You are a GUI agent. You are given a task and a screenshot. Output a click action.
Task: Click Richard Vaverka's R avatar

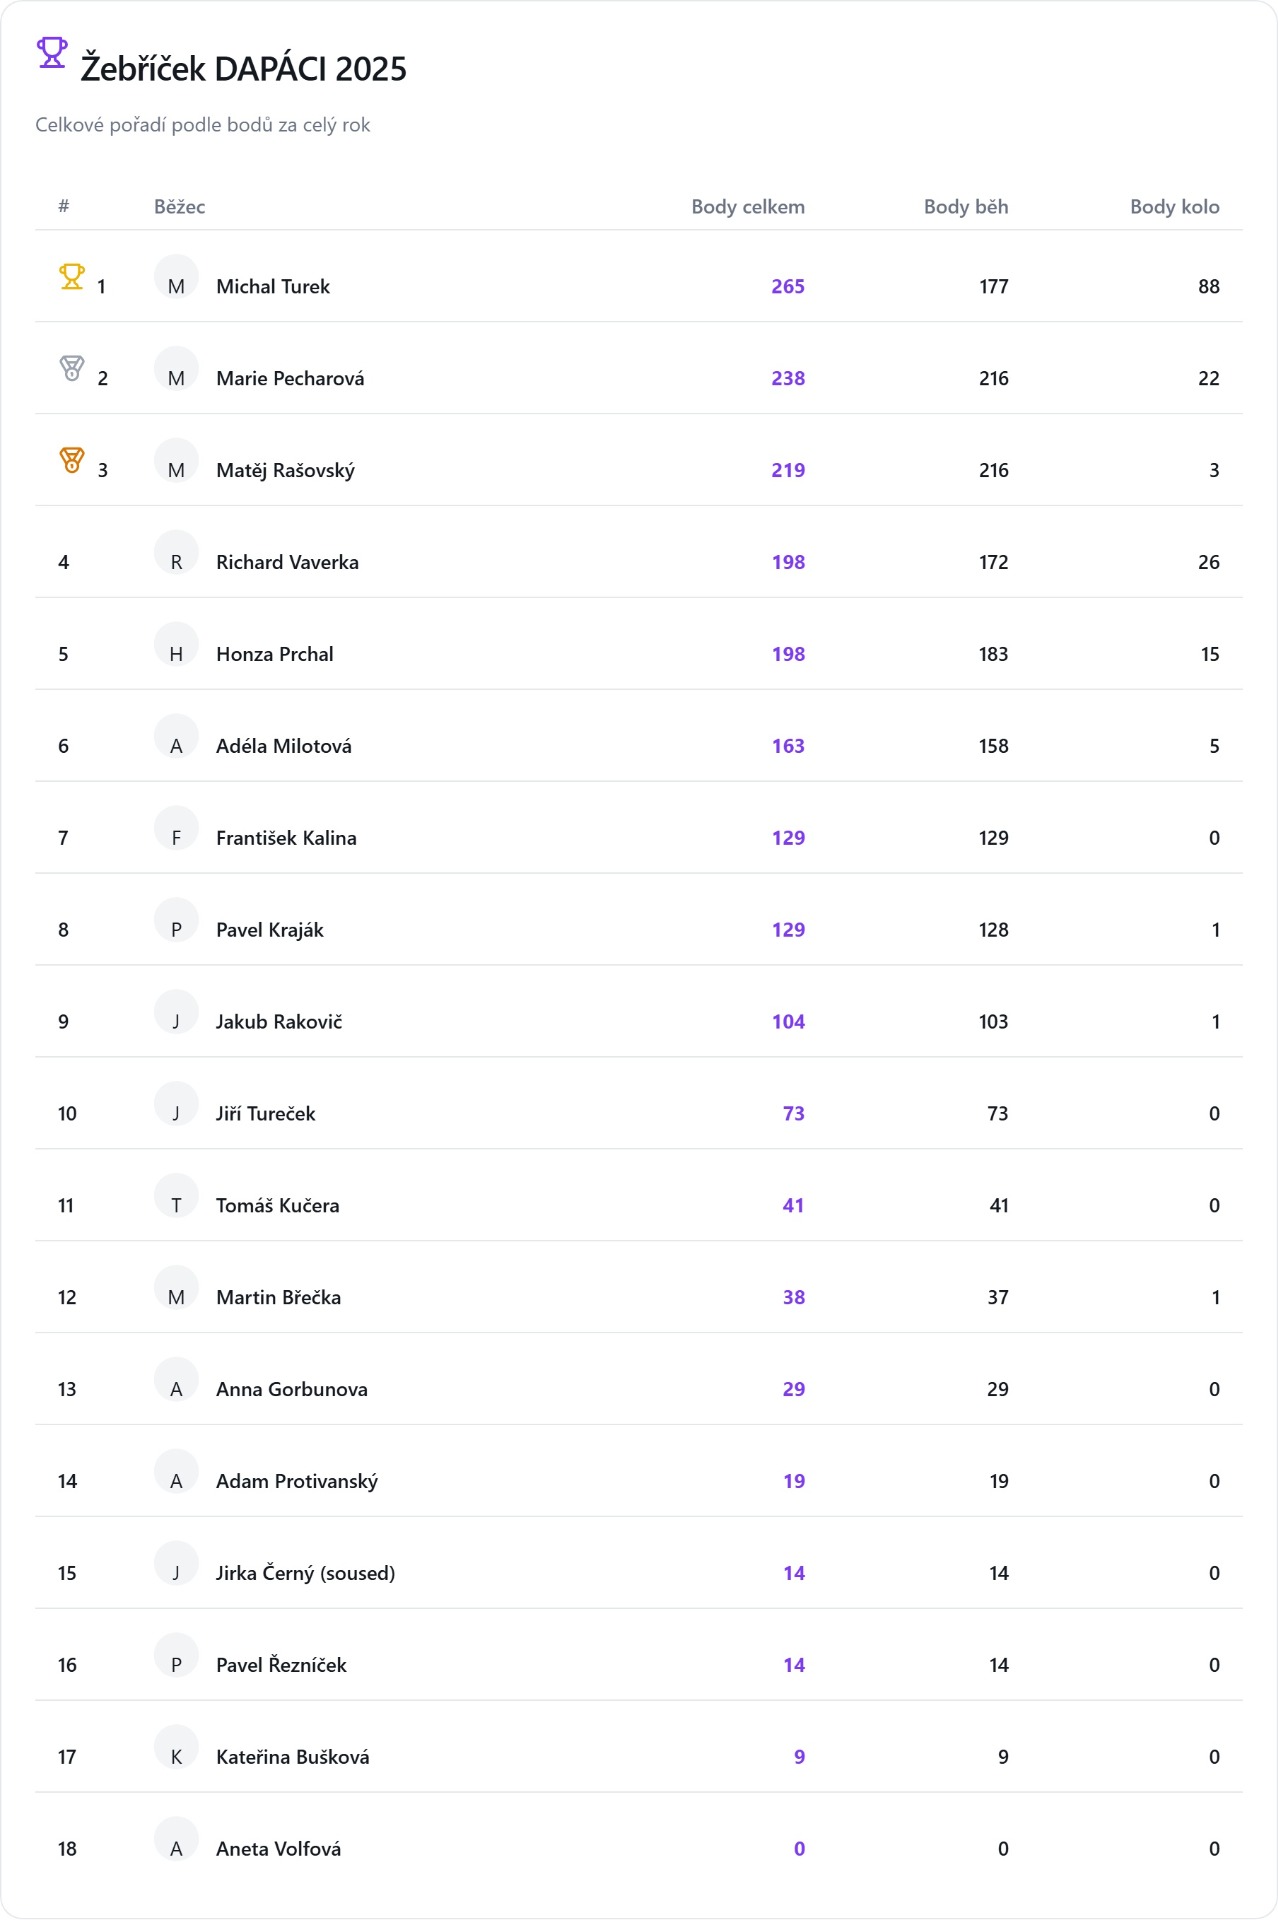click(x=176, y=554)
